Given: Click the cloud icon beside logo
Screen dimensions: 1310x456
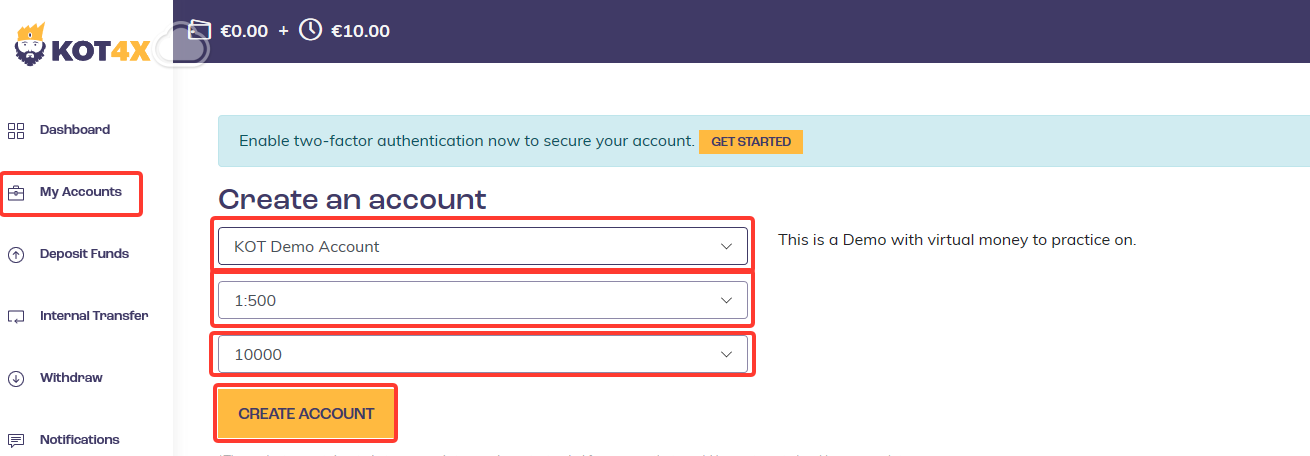Looking at the screenshot, I should [x=182, y=47].
